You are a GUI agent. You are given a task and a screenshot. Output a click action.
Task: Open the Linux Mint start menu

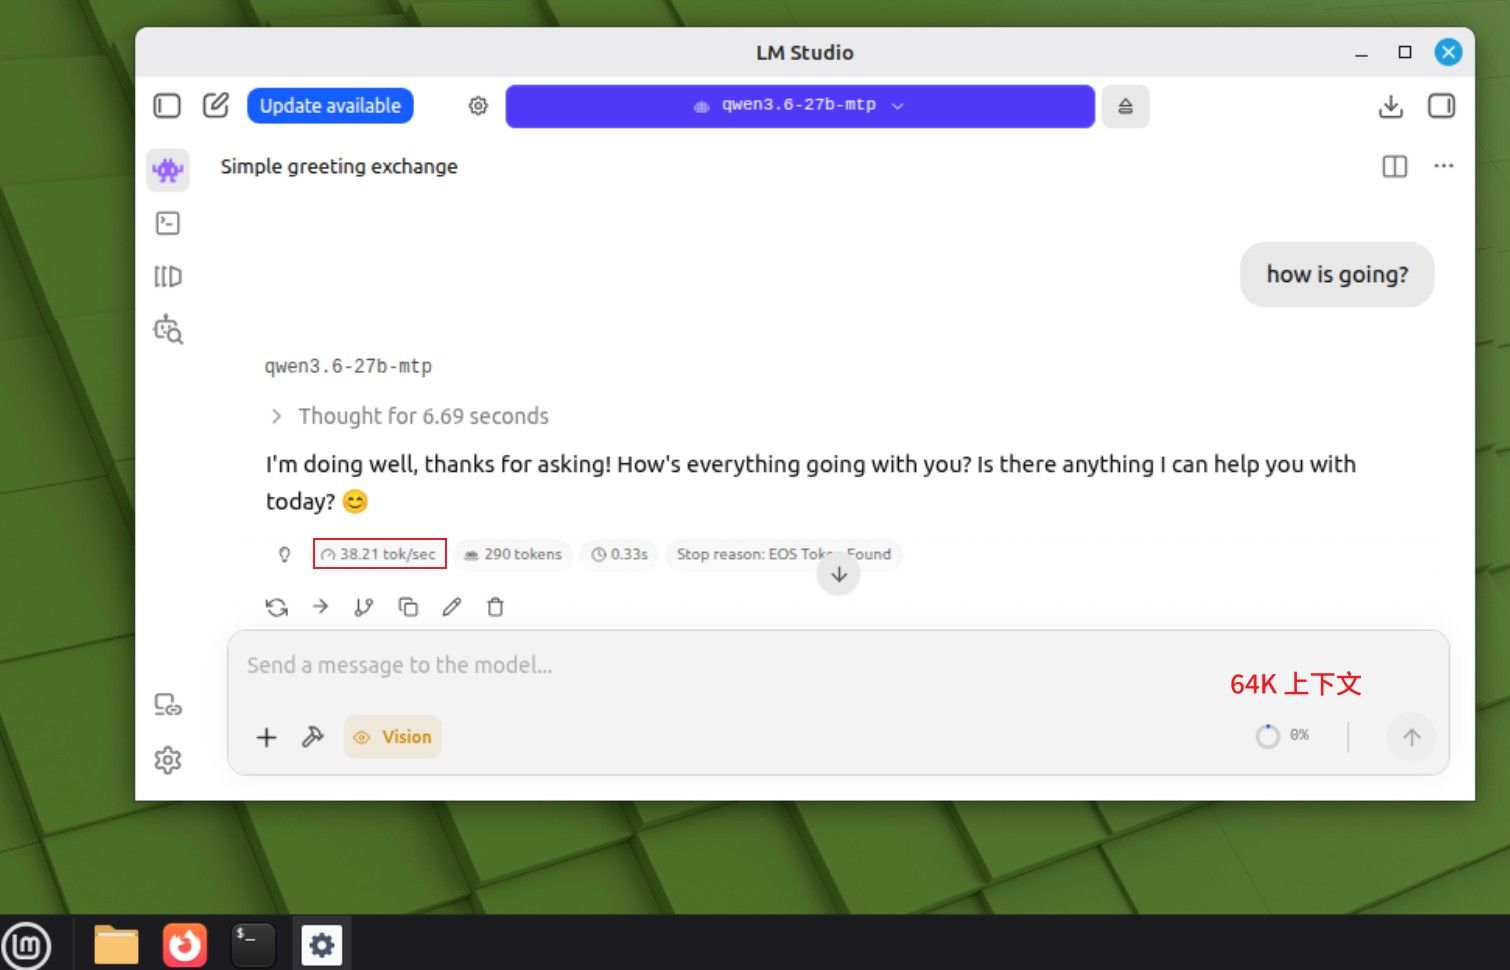click(27, 944)
